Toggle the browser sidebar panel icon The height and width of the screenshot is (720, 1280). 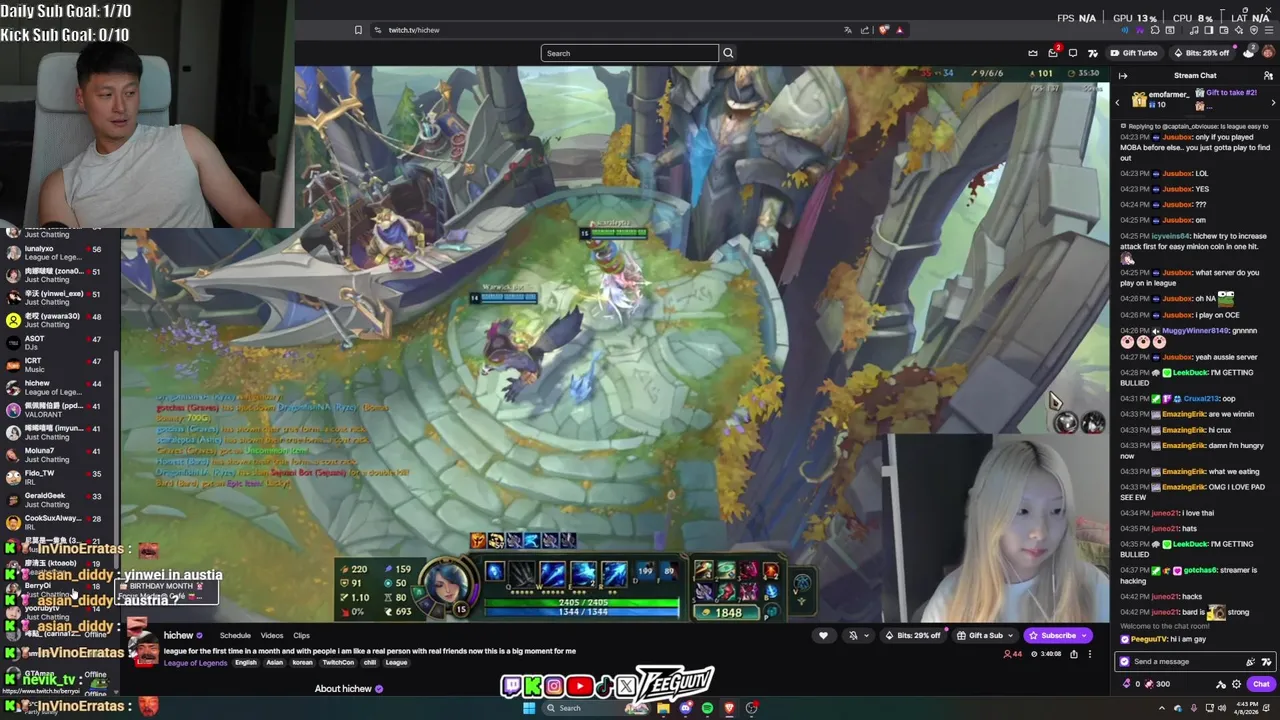1208,30
